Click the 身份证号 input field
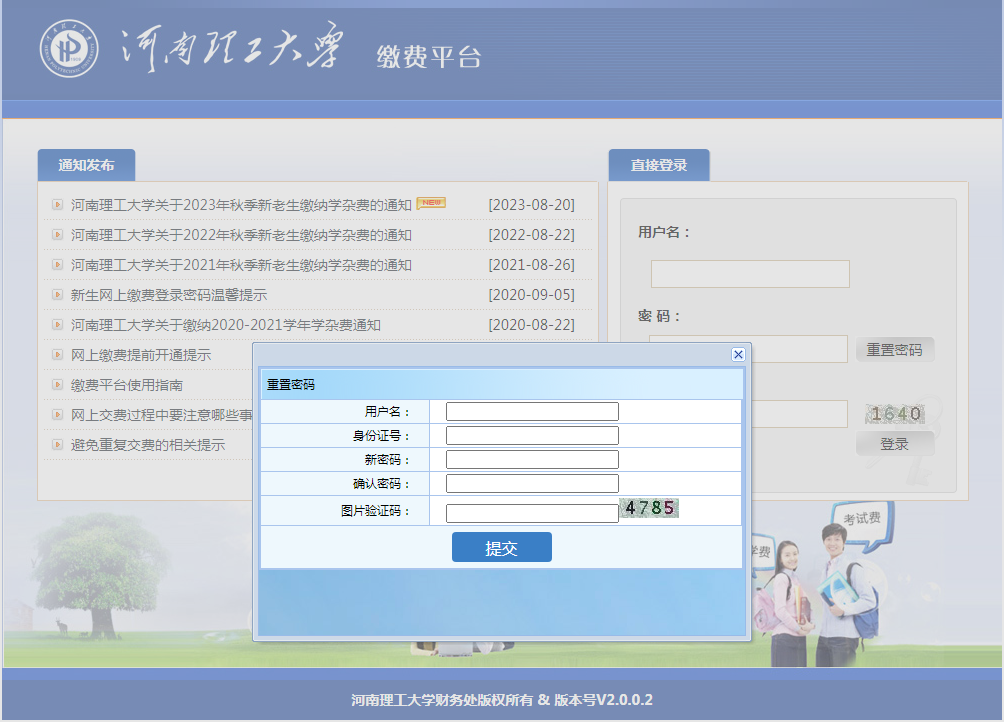The height and width of the screenshot is (722, 1004). [530, 435]
